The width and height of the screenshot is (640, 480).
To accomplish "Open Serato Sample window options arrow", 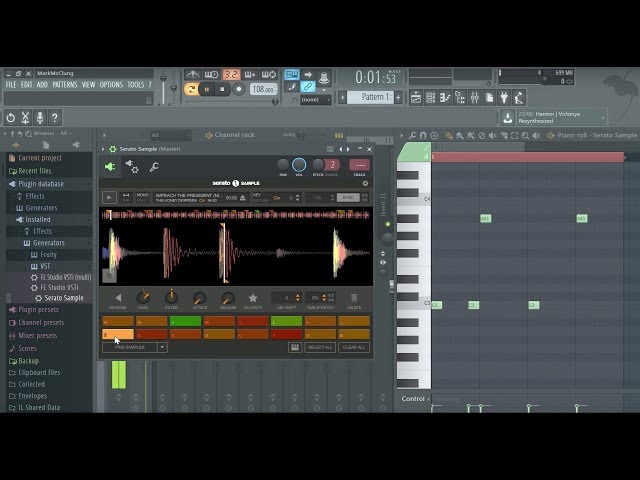I will (103, 149).
